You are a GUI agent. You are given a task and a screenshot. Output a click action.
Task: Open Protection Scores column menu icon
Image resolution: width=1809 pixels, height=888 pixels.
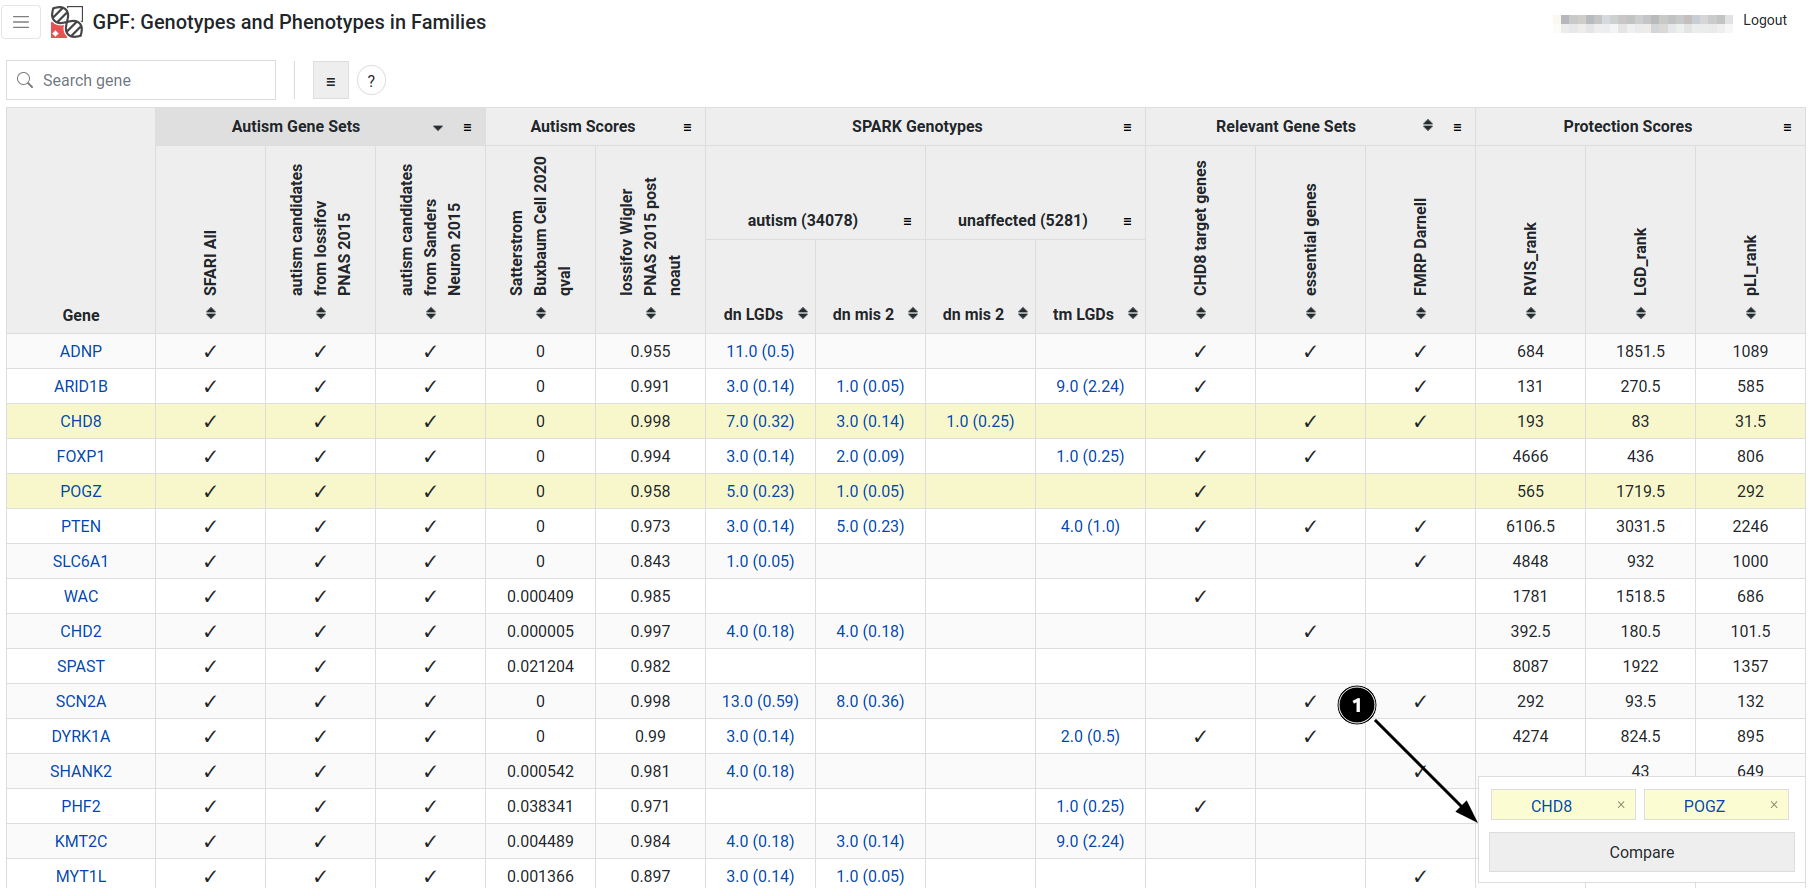[x=1787, y=127]
